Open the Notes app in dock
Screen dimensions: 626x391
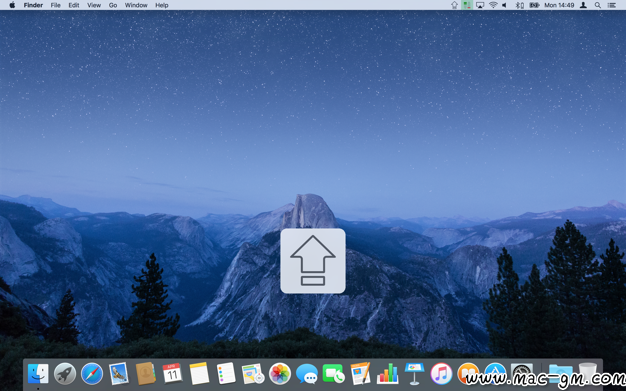[199, 374]
